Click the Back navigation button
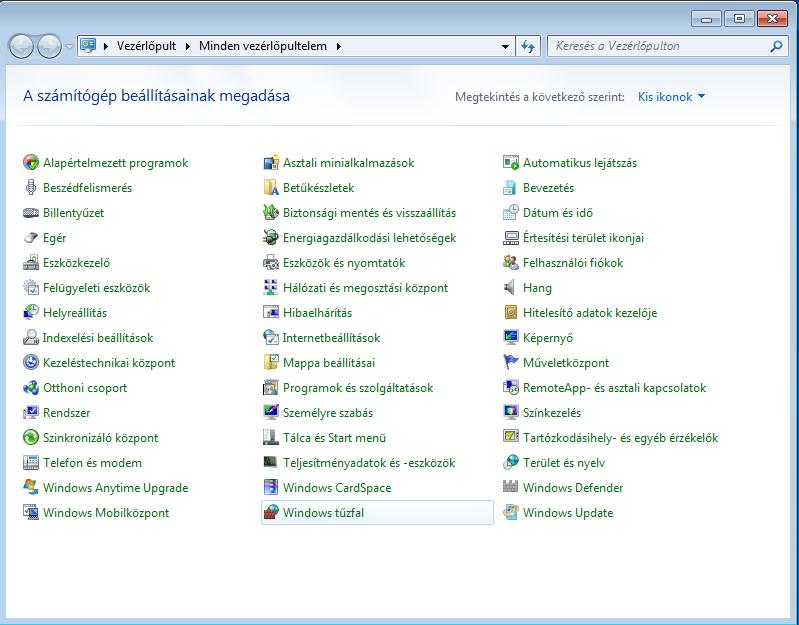 click(x=21, y=46)
